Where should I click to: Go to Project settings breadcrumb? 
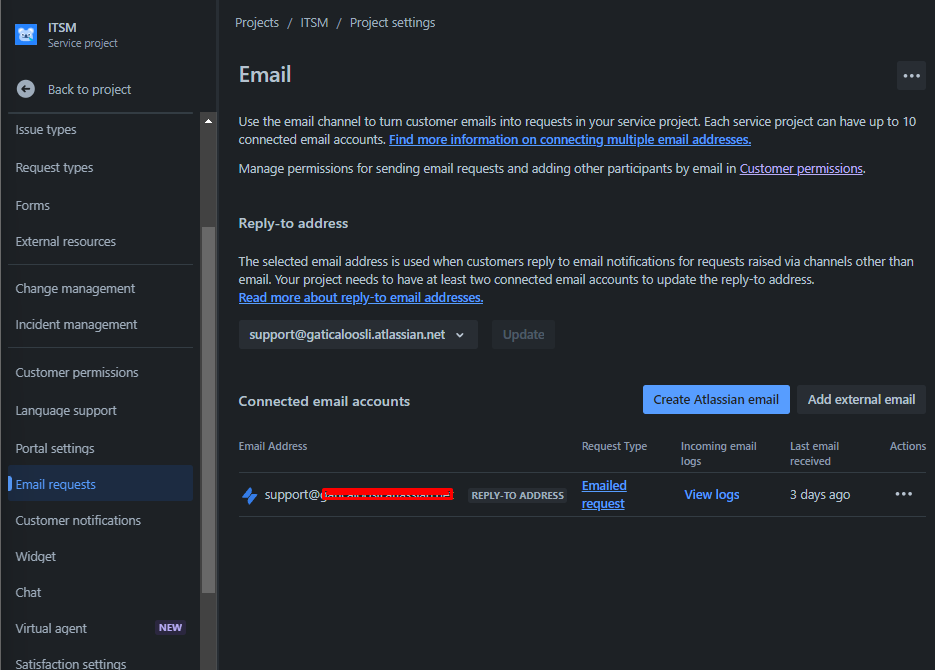point(392,23)
